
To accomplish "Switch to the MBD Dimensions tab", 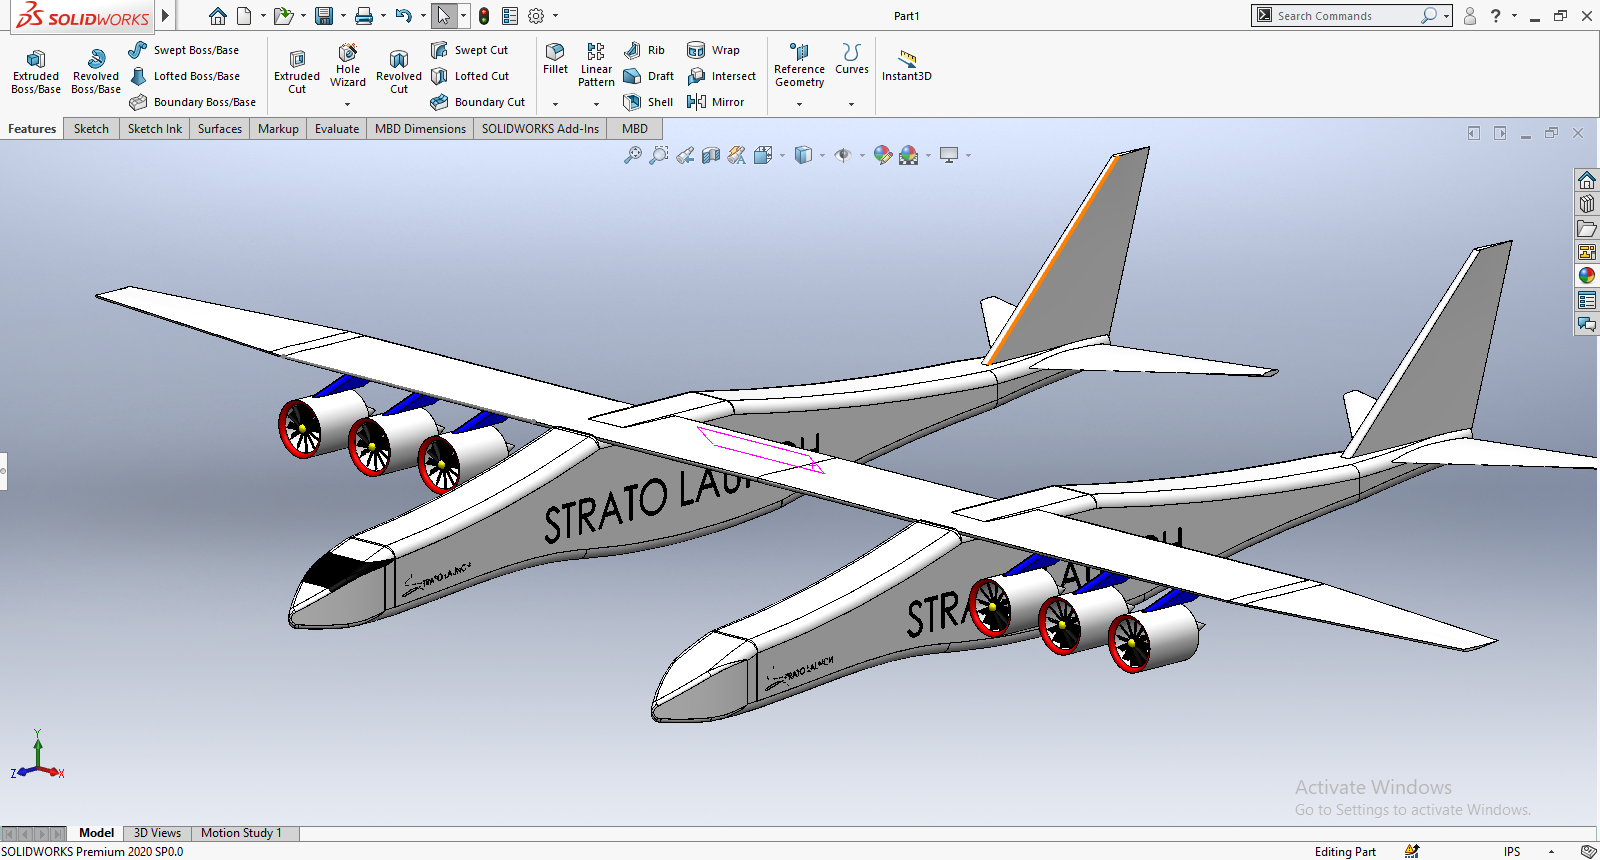I will [x=420, y=129].
